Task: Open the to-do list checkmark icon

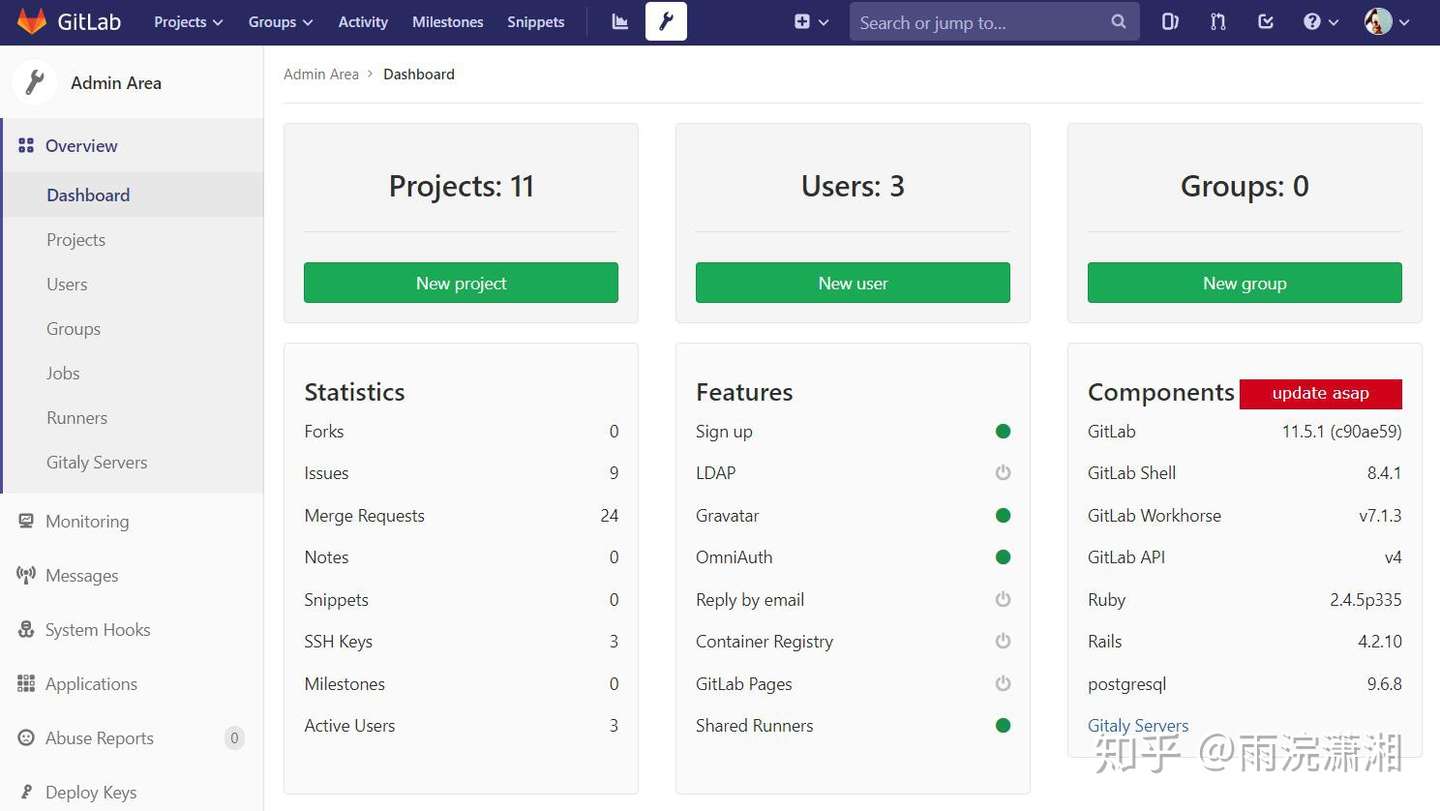Action: pos(1265,22)
